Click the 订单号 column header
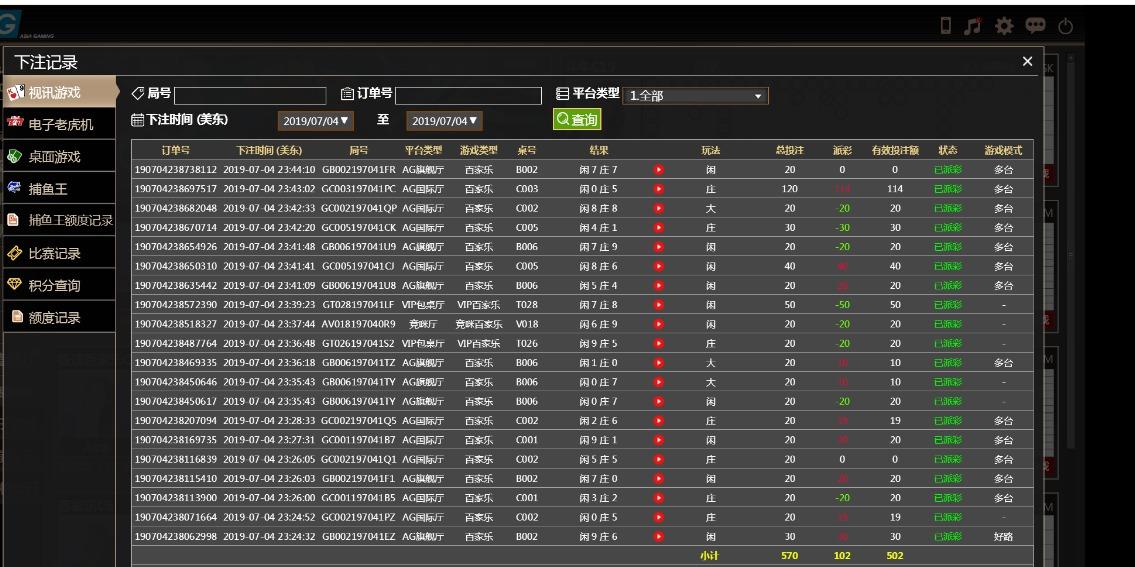 click(176, 151)
